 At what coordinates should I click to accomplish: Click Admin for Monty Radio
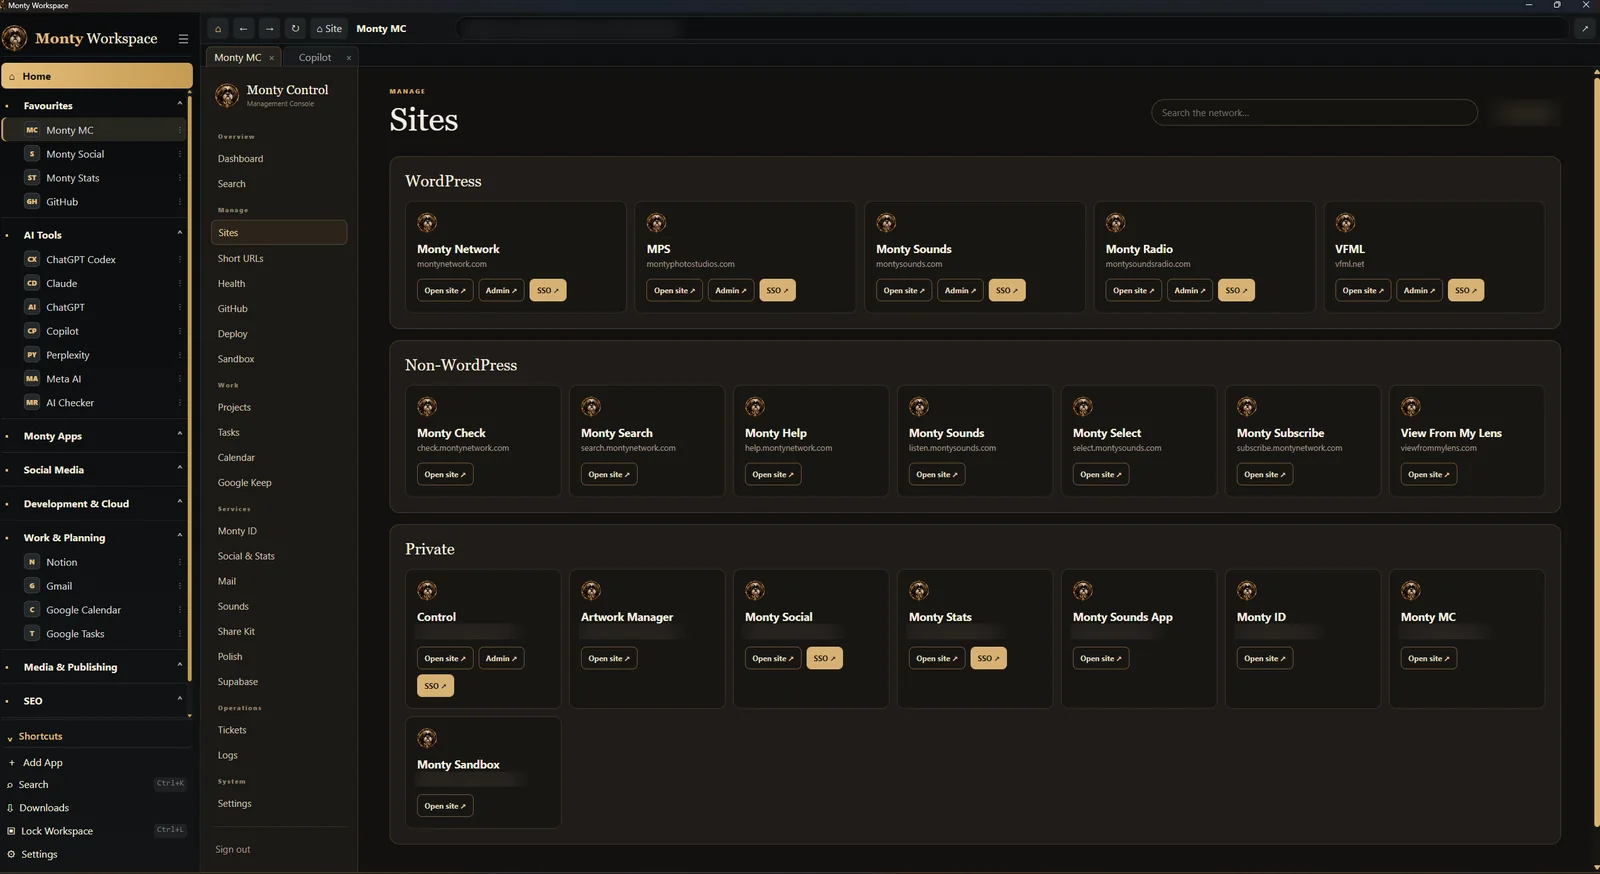click(x=1190, y=291)
